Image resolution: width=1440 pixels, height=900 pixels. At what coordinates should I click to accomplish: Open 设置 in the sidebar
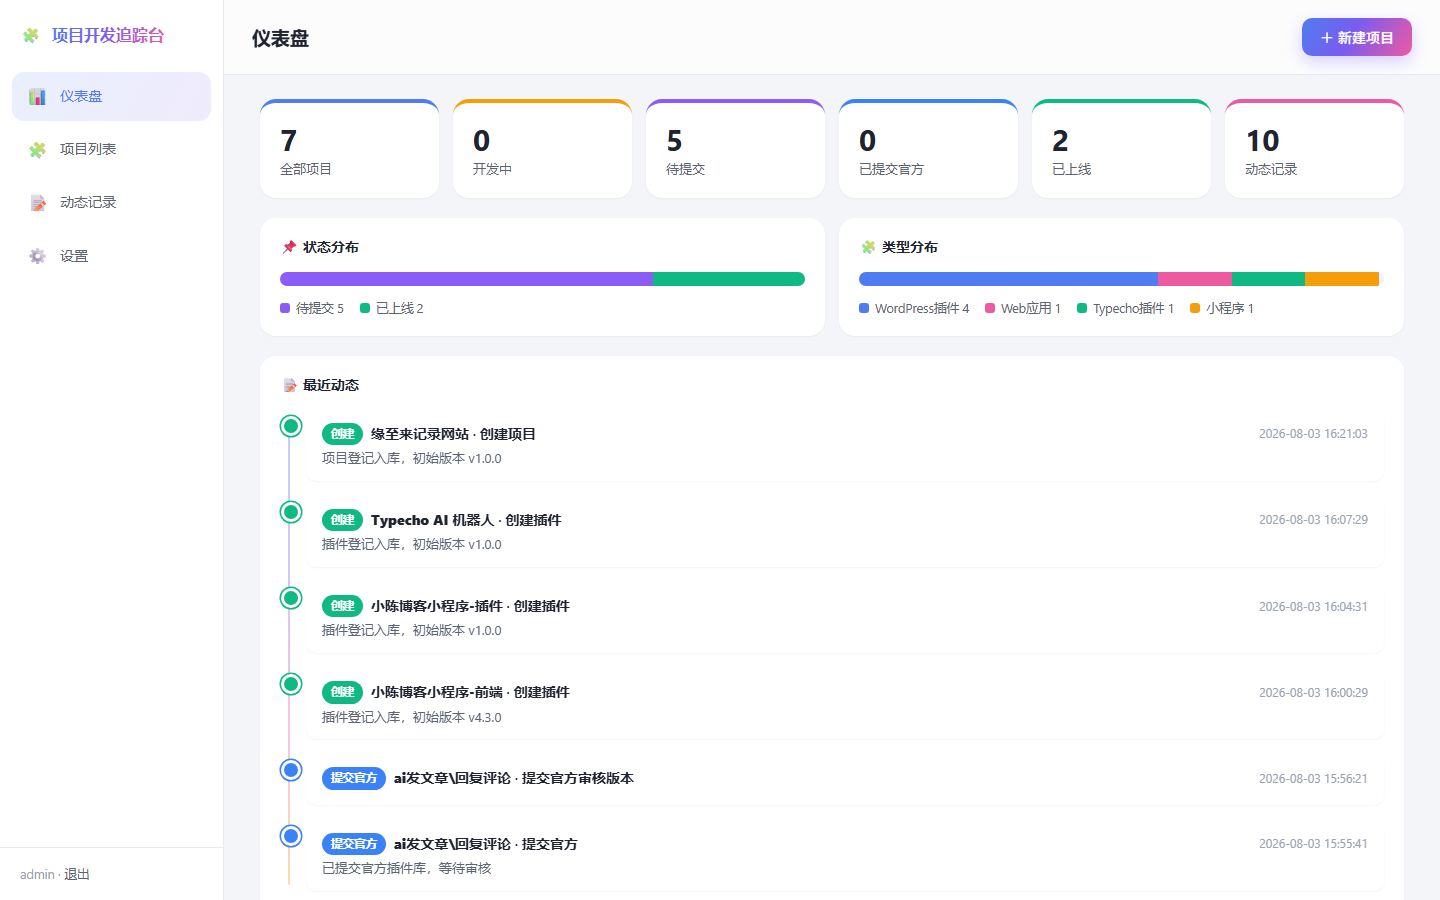point(111,256)
